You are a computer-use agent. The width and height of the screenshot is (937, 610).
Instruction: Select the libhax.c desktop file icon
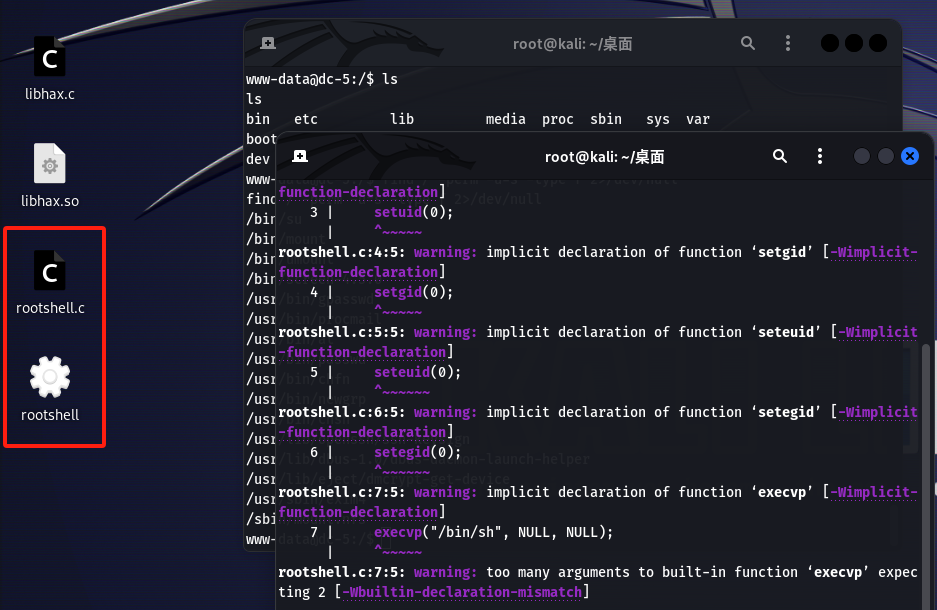[50, 57]
